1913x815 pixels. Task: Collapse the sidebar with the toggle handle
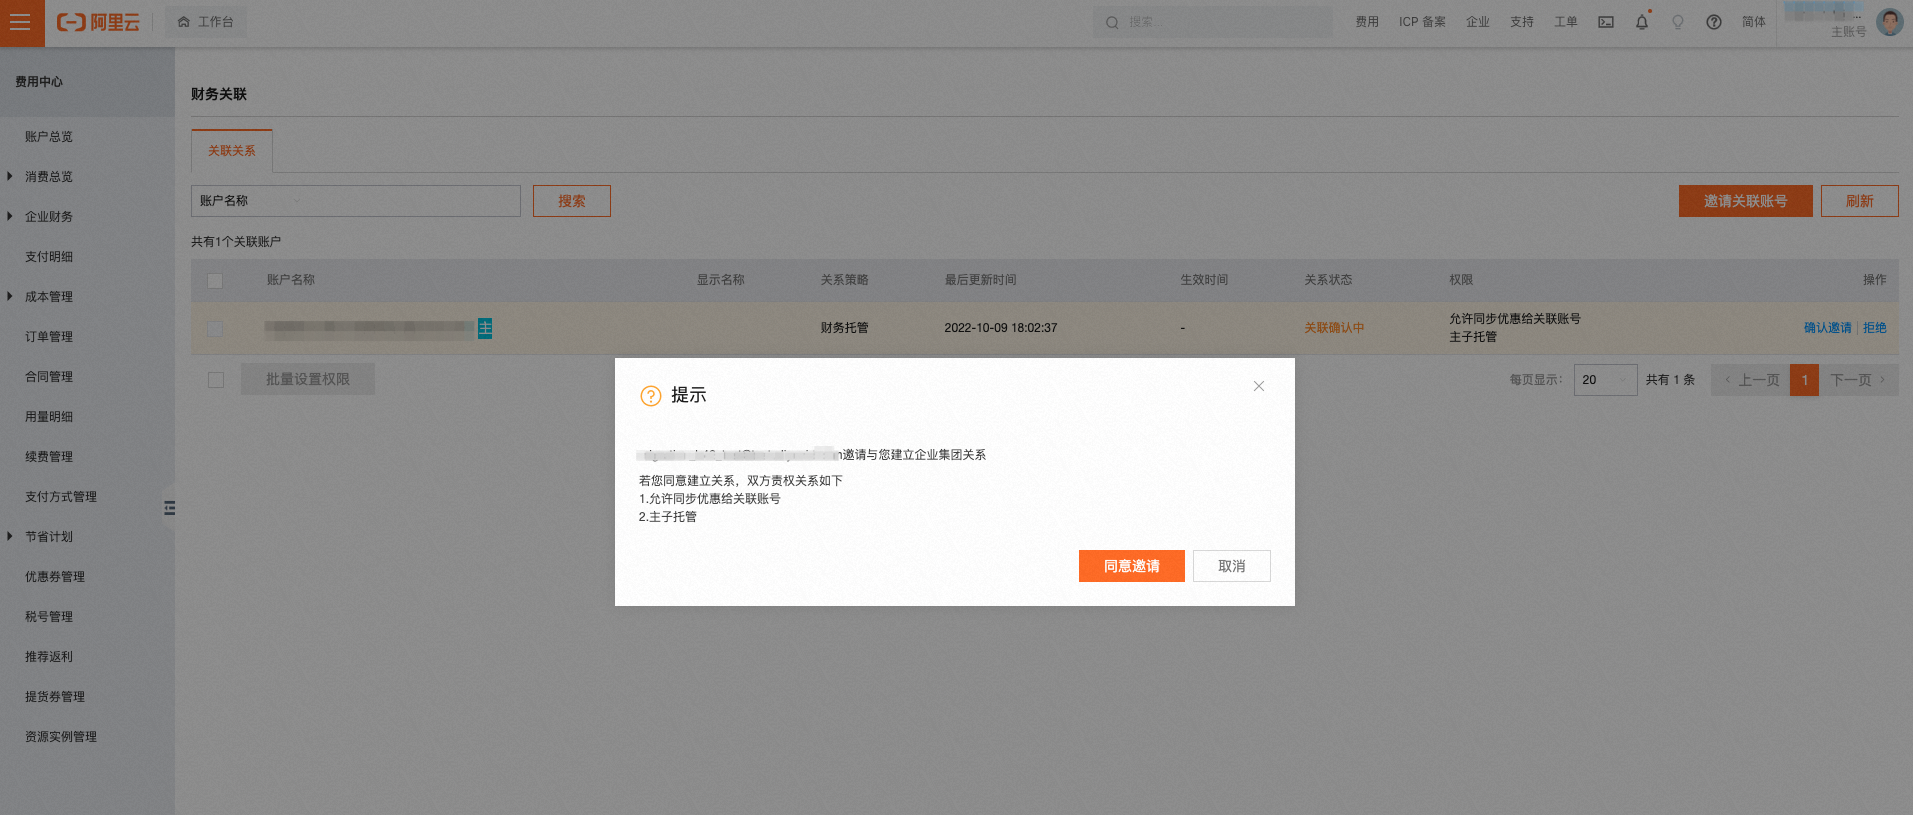click(x=169, y=508)
